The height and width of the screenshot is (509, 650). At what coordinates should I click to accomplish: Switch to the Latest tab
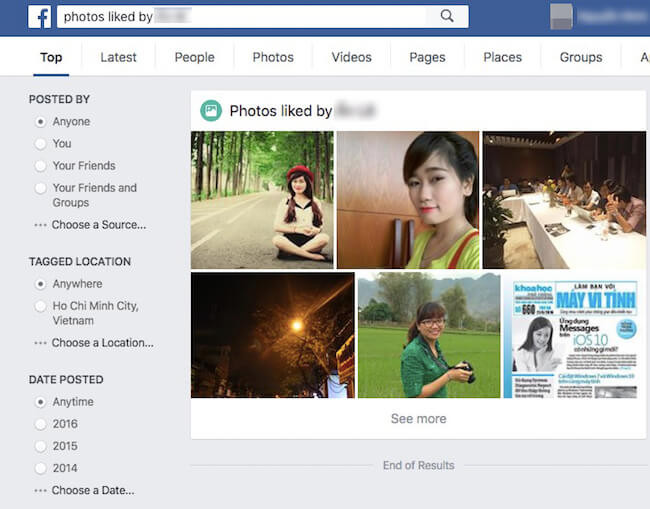click(x=118, y=57)
